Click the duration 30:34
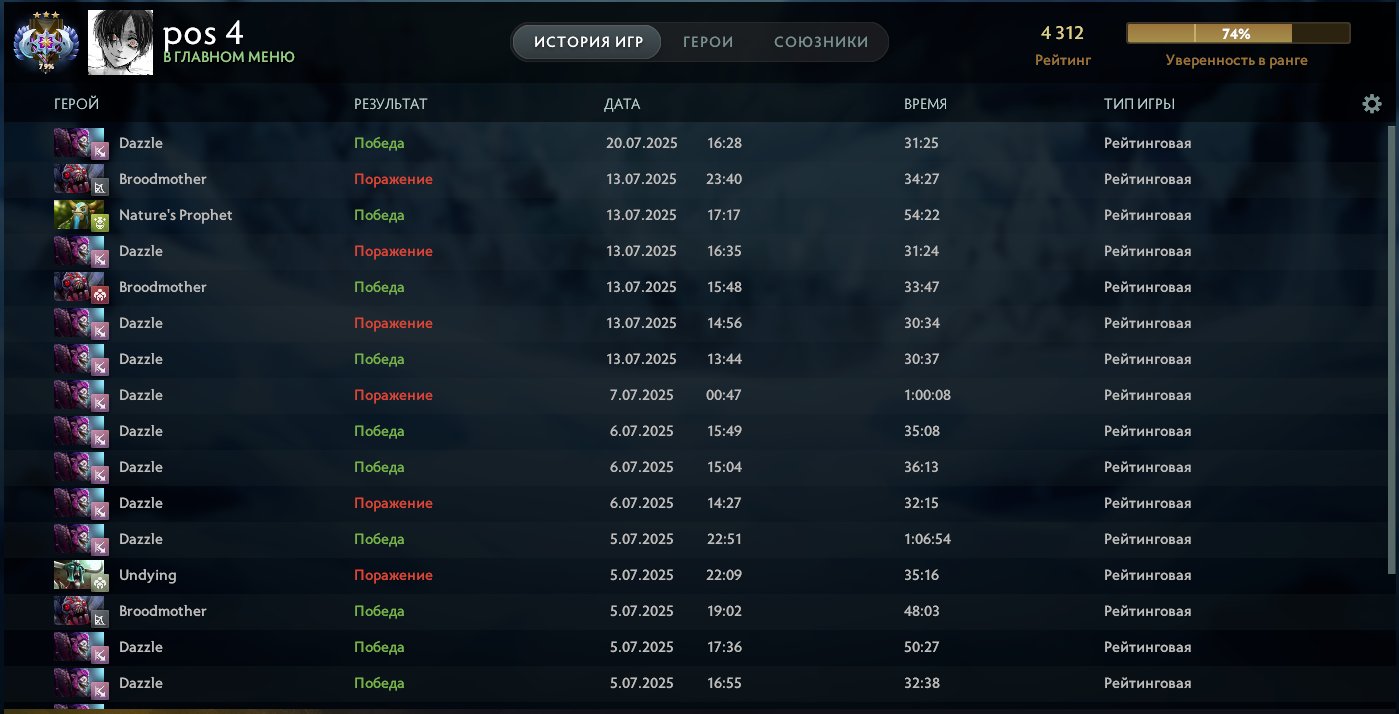 point(921,323)
